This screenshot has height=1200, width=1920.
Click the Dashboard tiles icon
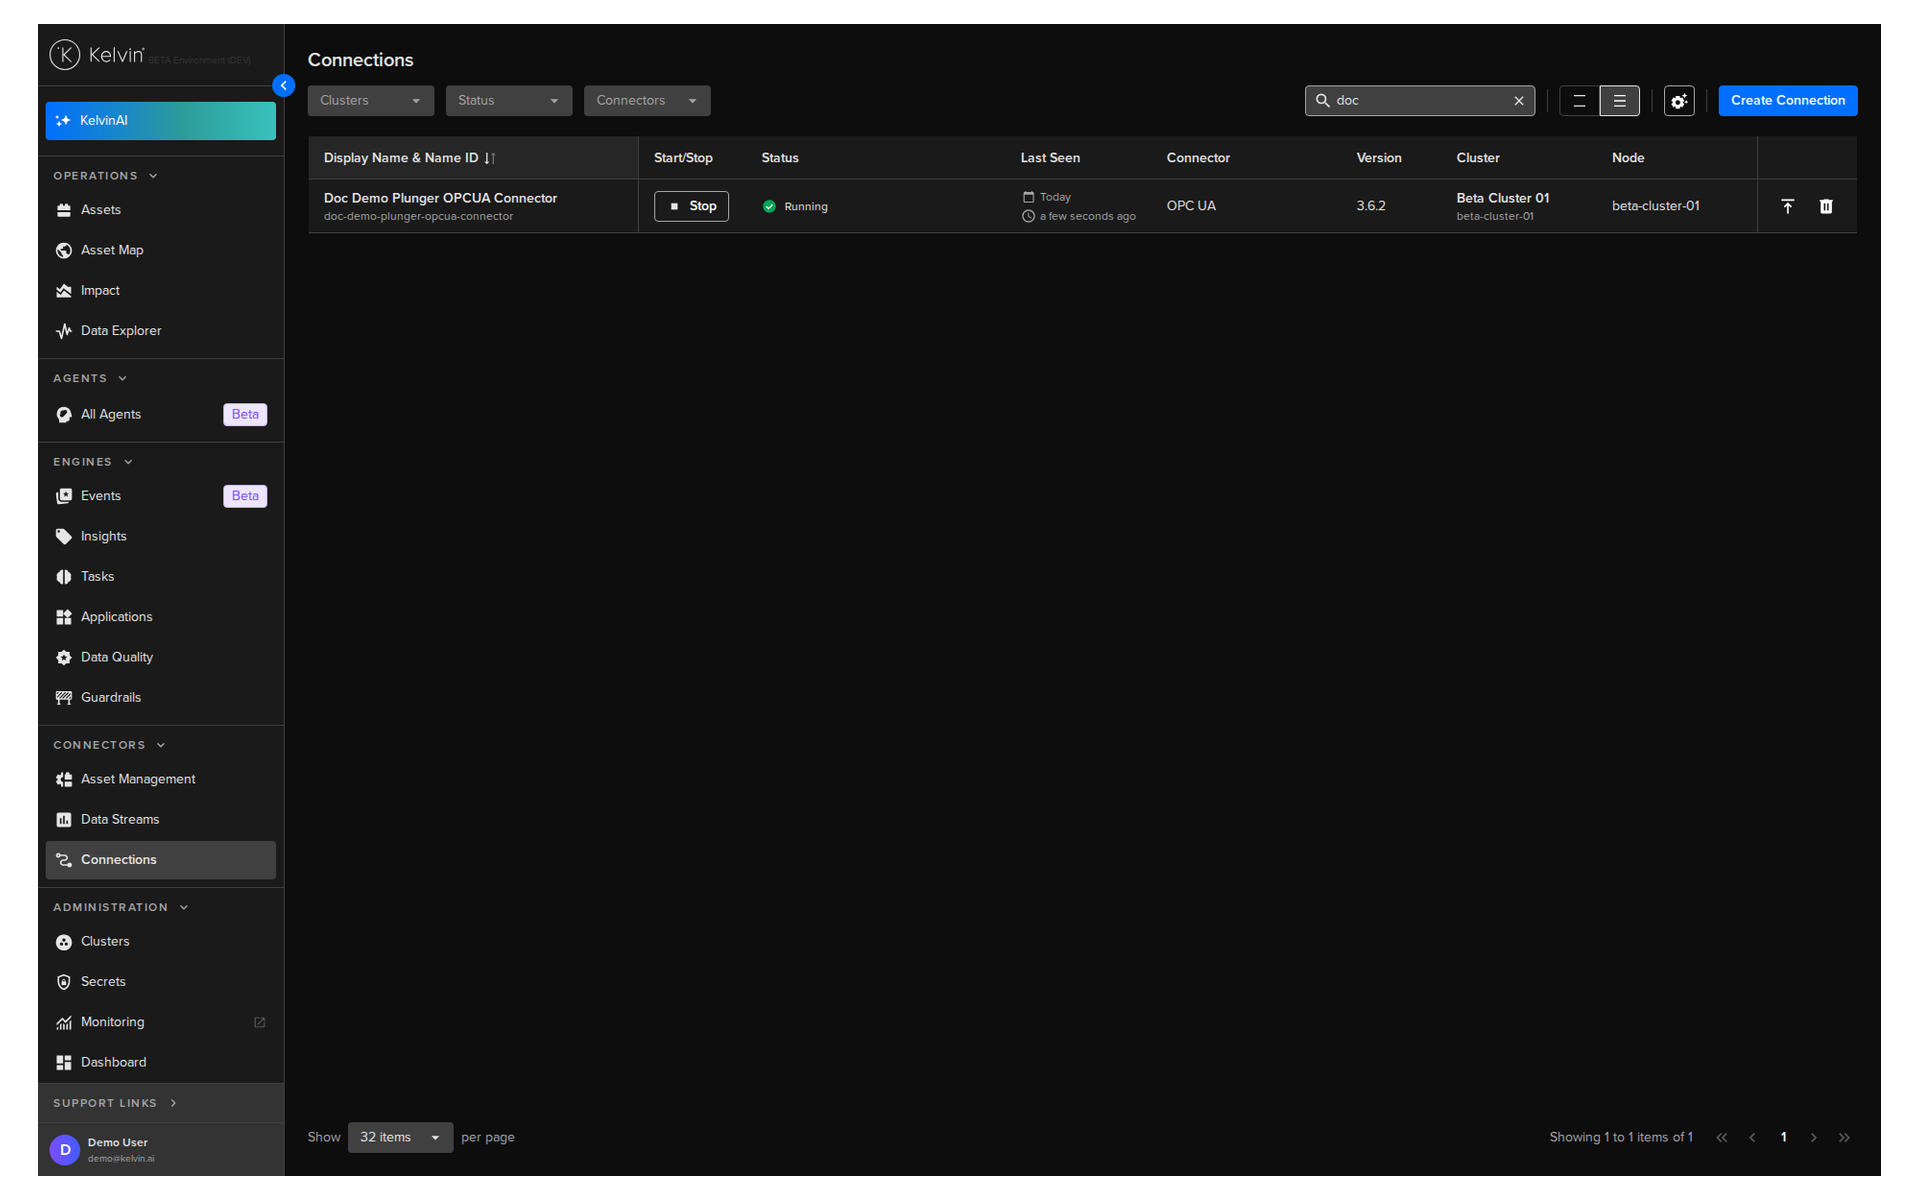(x=64, y=1063)
